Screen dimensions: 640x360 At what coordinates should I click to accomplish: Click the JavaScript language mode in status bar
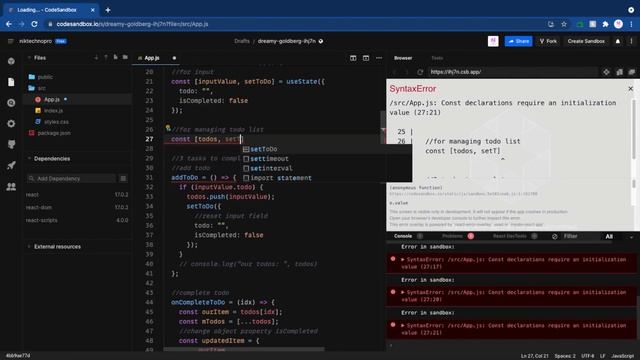point(622,356)
